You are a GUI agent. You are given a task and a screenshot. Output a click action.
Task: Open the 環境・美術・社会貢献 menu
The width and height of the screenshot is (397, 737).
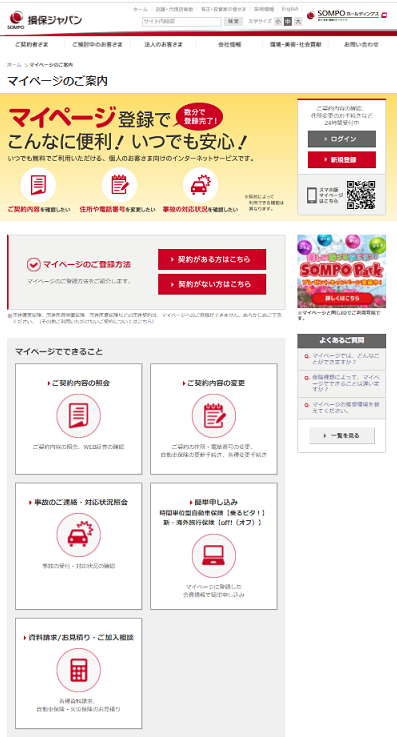point(295,45)
